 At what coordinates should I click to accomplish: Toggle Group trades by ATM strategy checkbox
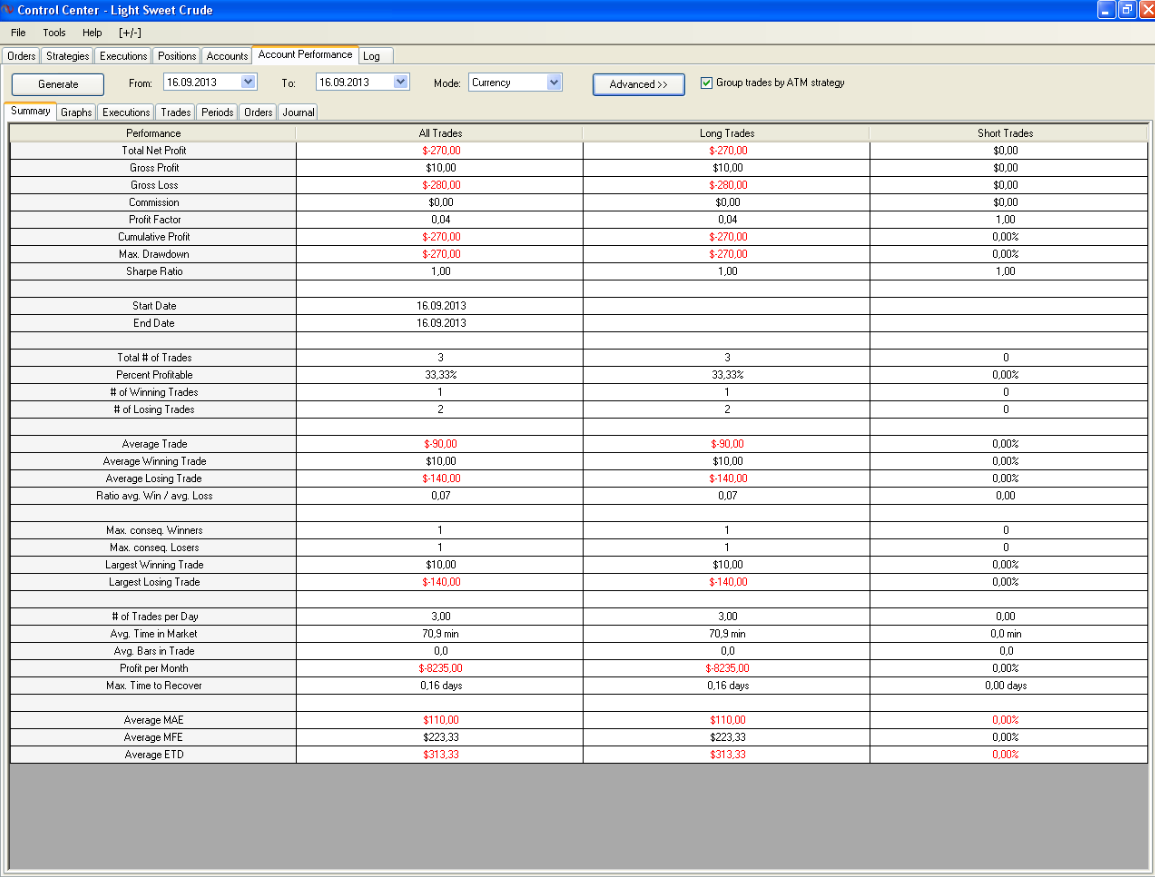(x=706, y=82)
